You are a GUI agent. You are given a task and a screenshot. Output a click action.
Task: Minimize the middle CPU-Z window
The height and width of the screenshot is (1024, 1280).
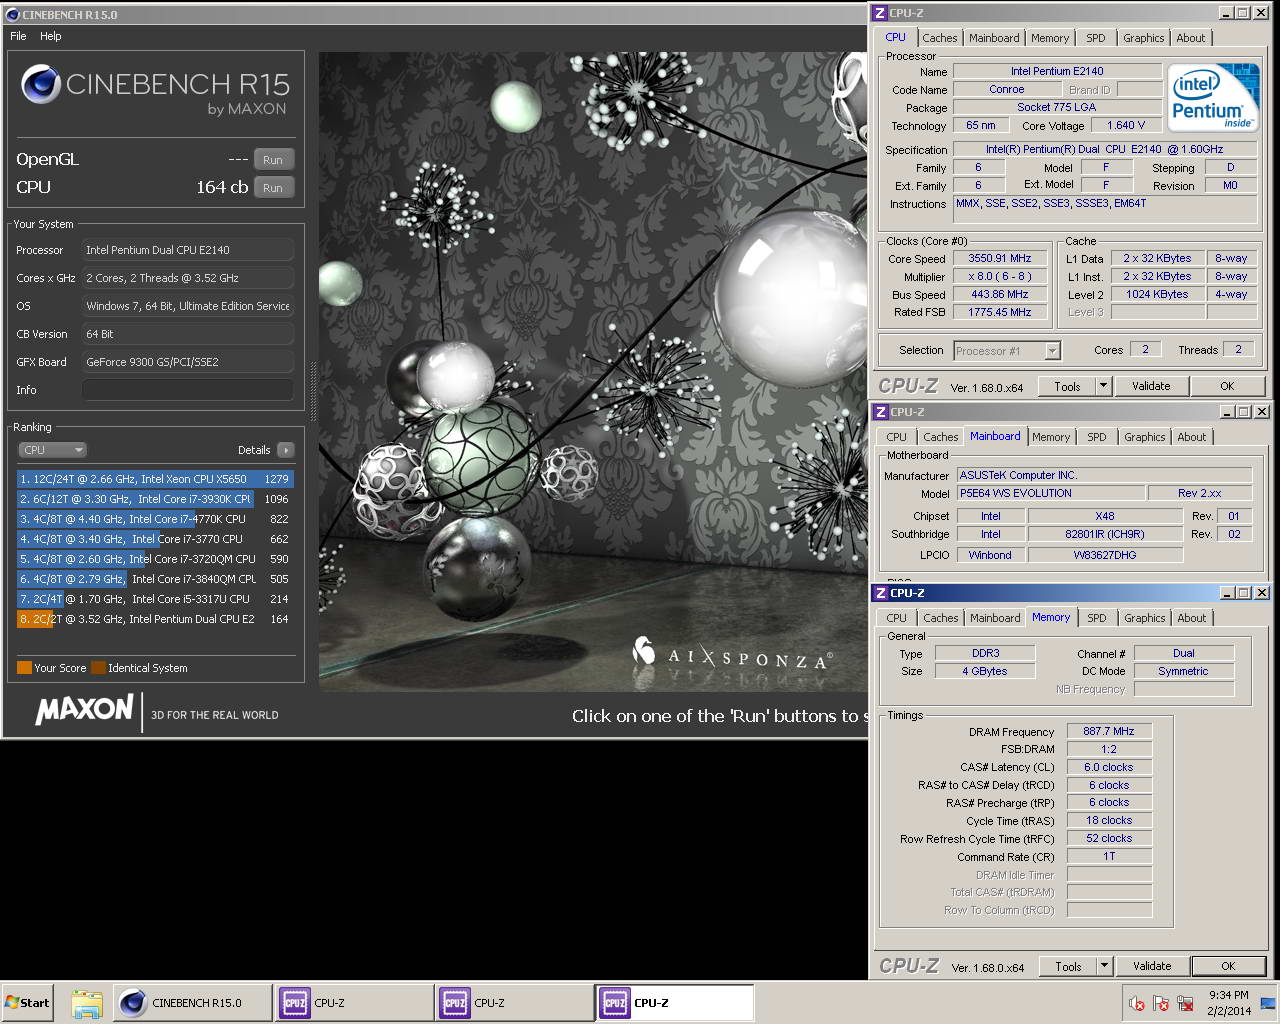(1226, 412)
